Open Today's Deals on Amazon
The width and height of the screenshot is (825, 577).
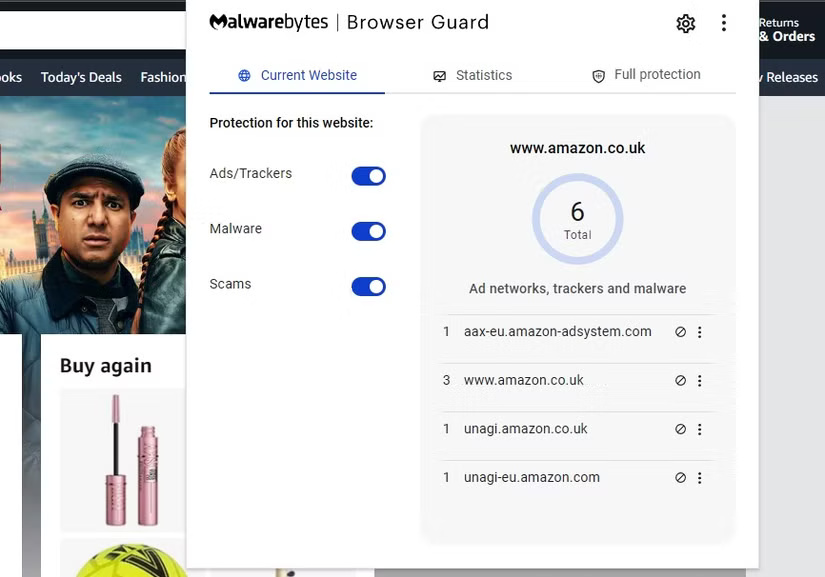point(81,76)
